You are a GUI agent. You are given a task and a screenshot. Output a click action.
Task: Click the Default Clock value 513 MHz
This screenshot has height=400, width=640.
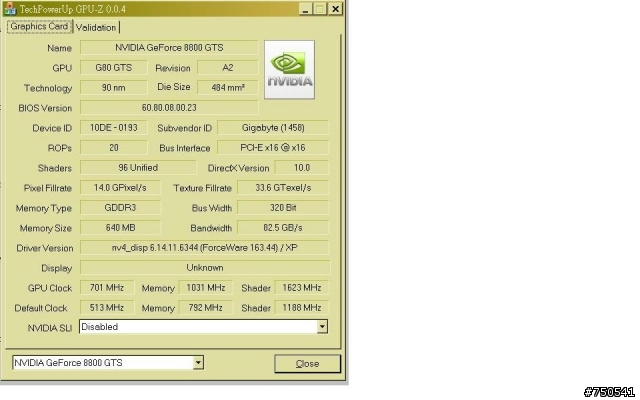pos(107,308)
